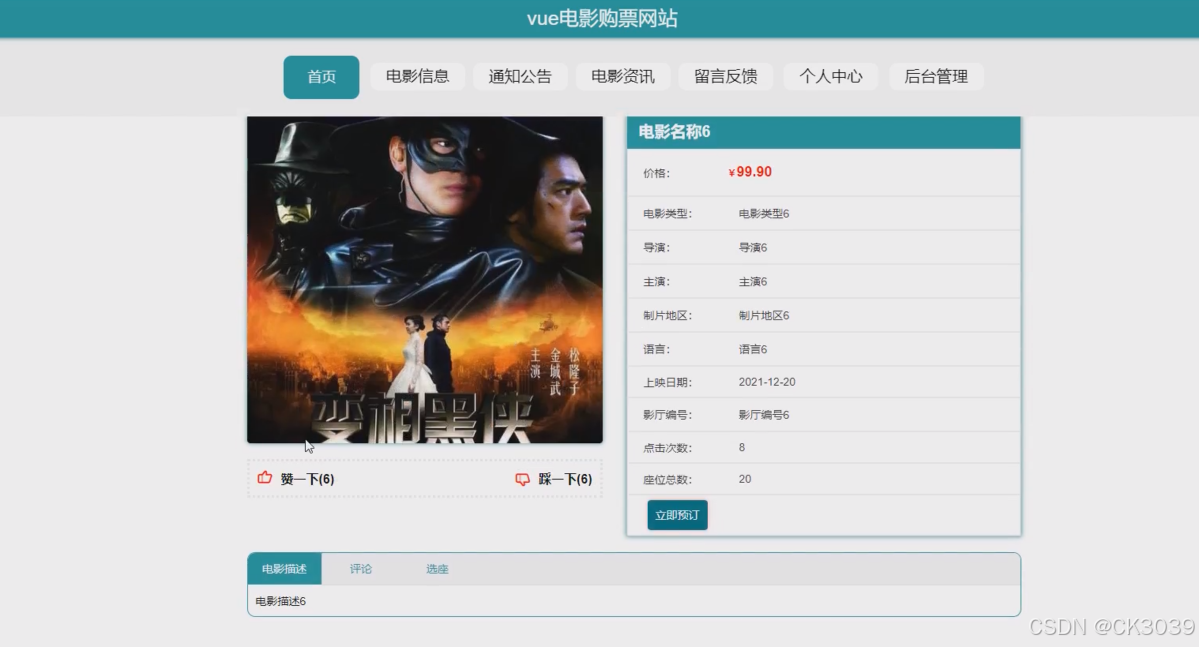Click the 电影描述6 description text

281,601
